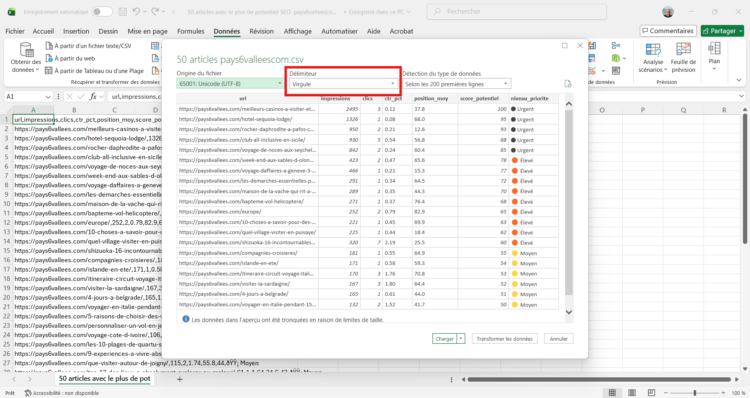This screenshot has width=750, height=398.
Task: Open the Délimiteur dropdown set to Virgule
Action: (343, 84)
